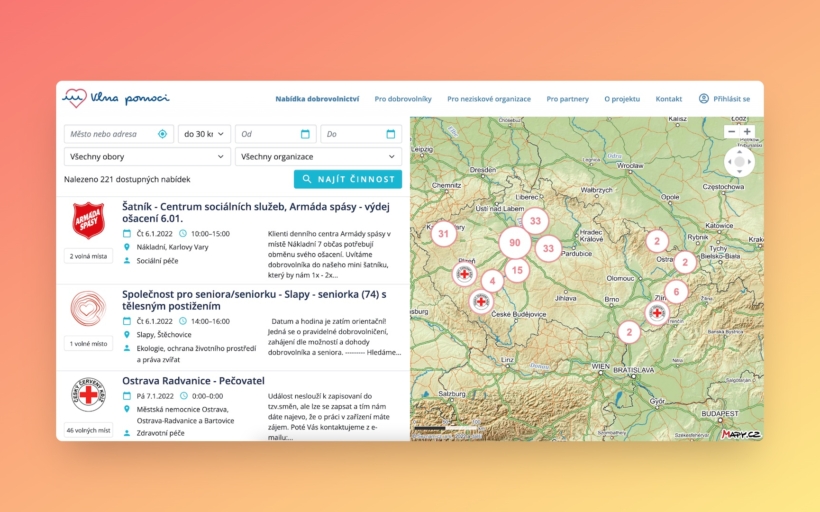Focus the 'Město nebo adresa' input field
Viewport: 820px width, 512px height.
119,134
